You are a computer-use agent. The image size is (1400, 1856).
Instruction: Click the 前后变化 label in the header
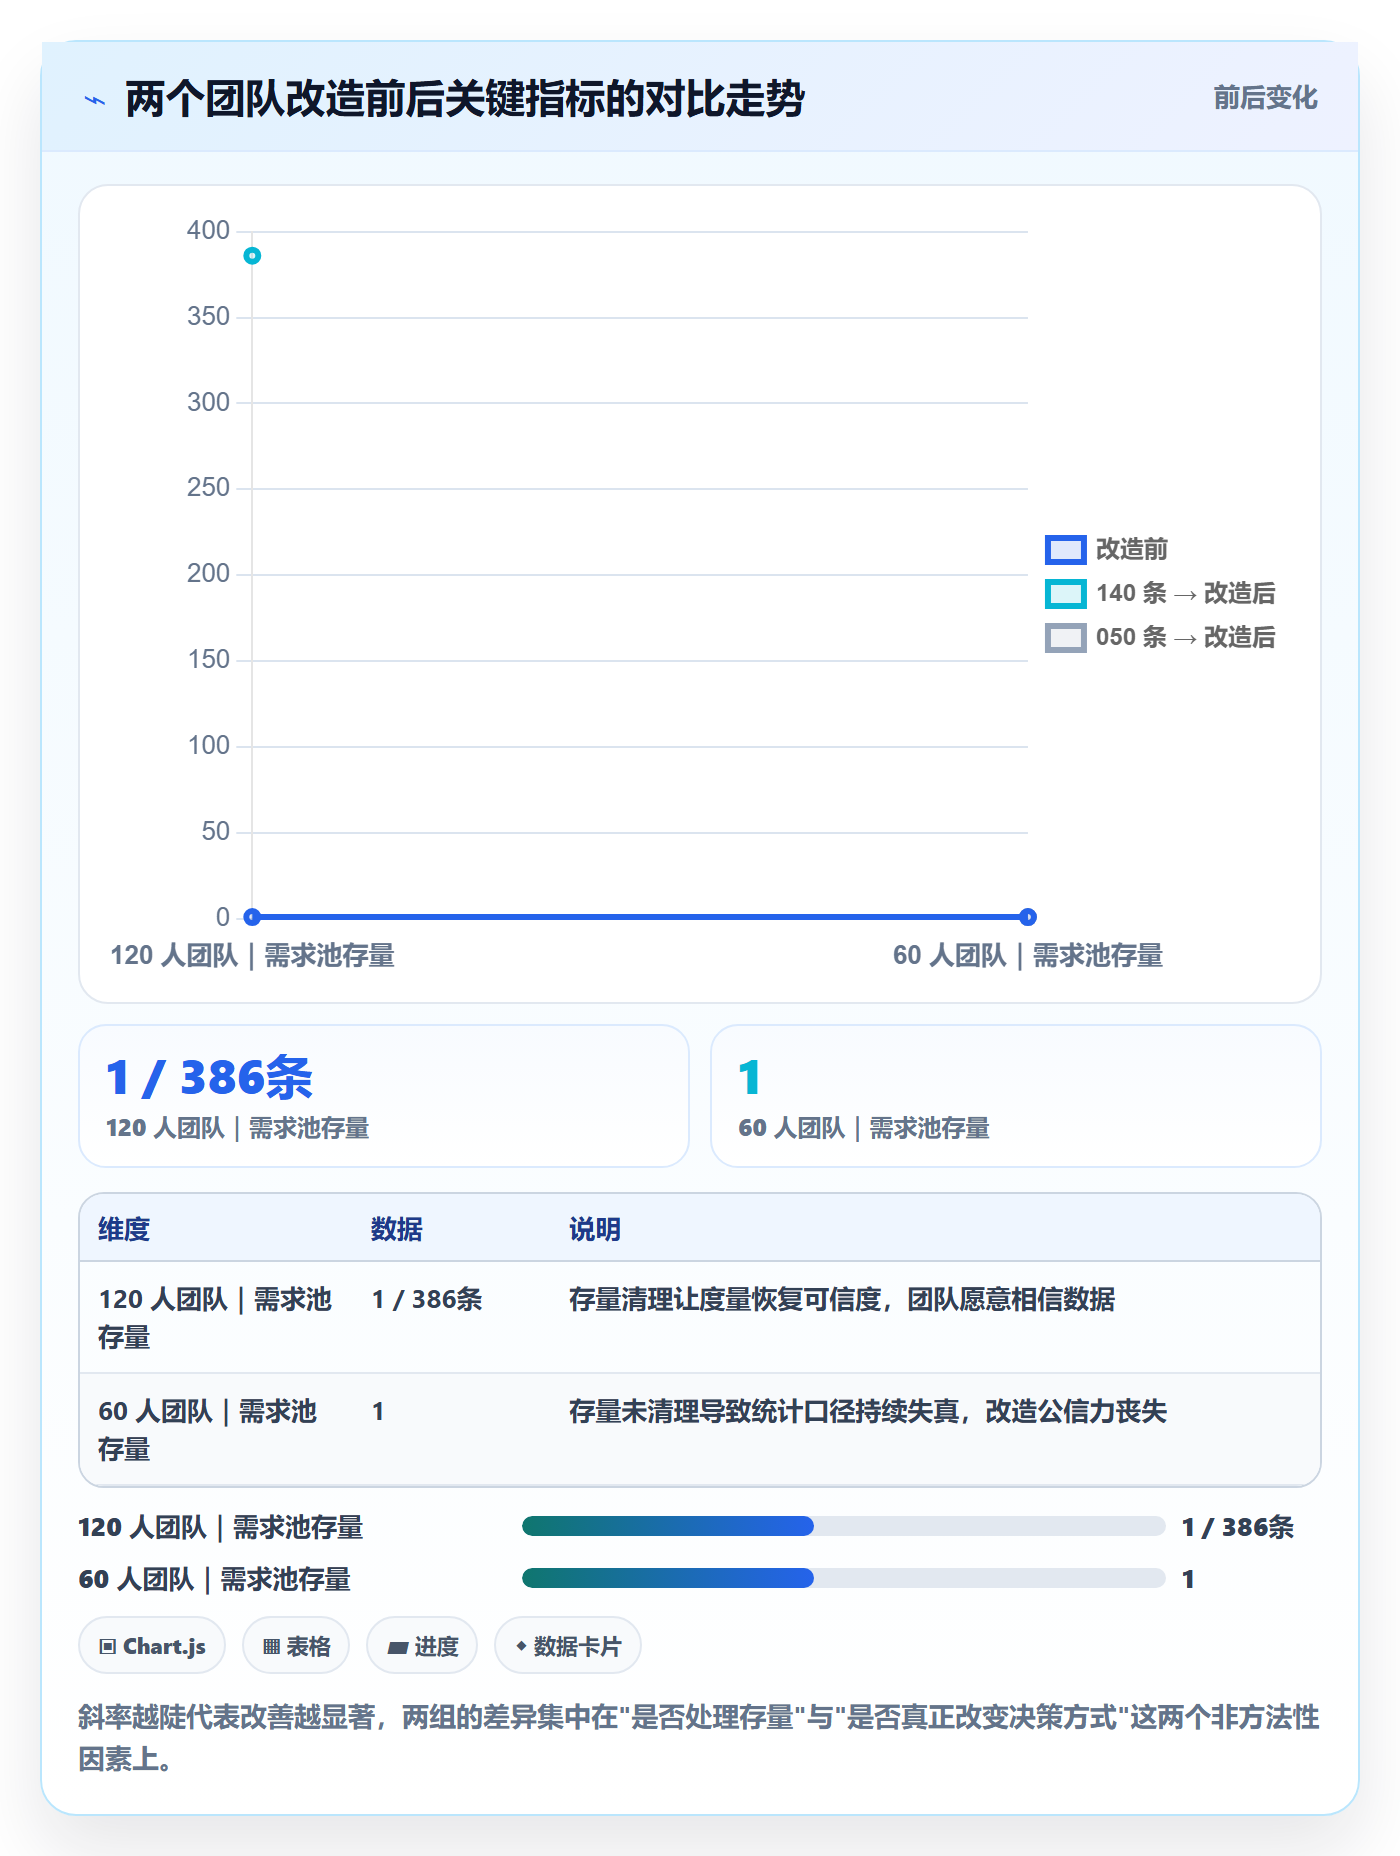pyautogui.click(x=1265, y=98)
